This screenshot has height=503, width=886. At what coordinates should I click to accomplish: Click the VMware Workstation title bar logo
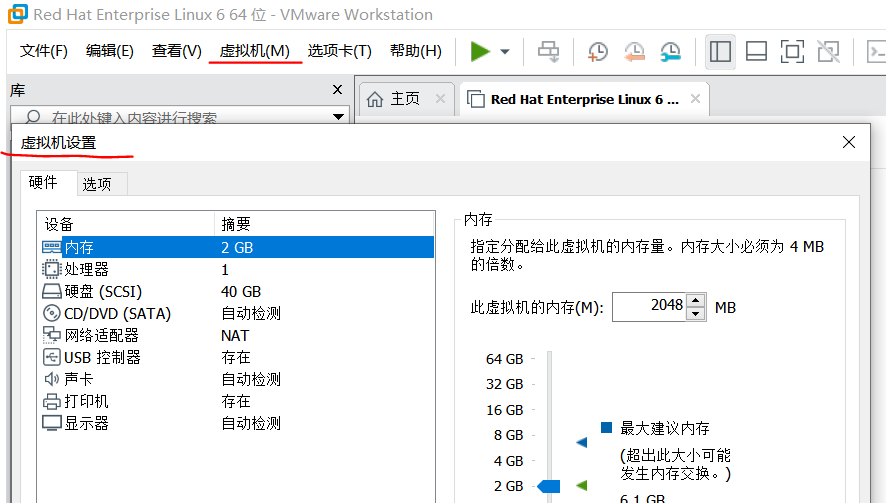18,14
